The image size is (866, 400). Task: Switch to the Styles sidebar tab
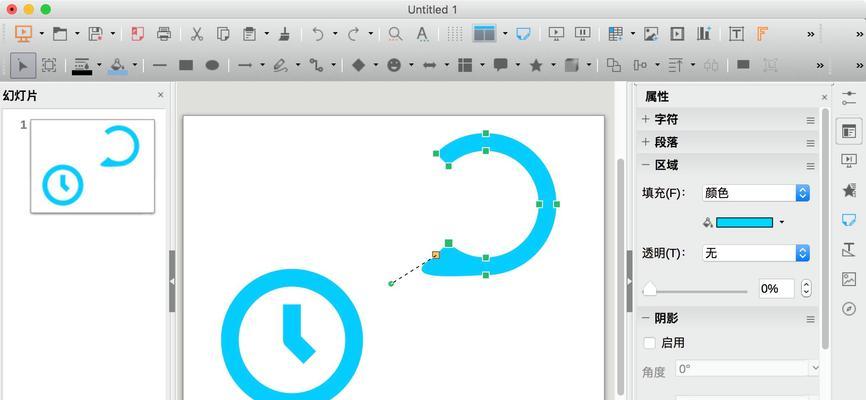tap(849, 250)
